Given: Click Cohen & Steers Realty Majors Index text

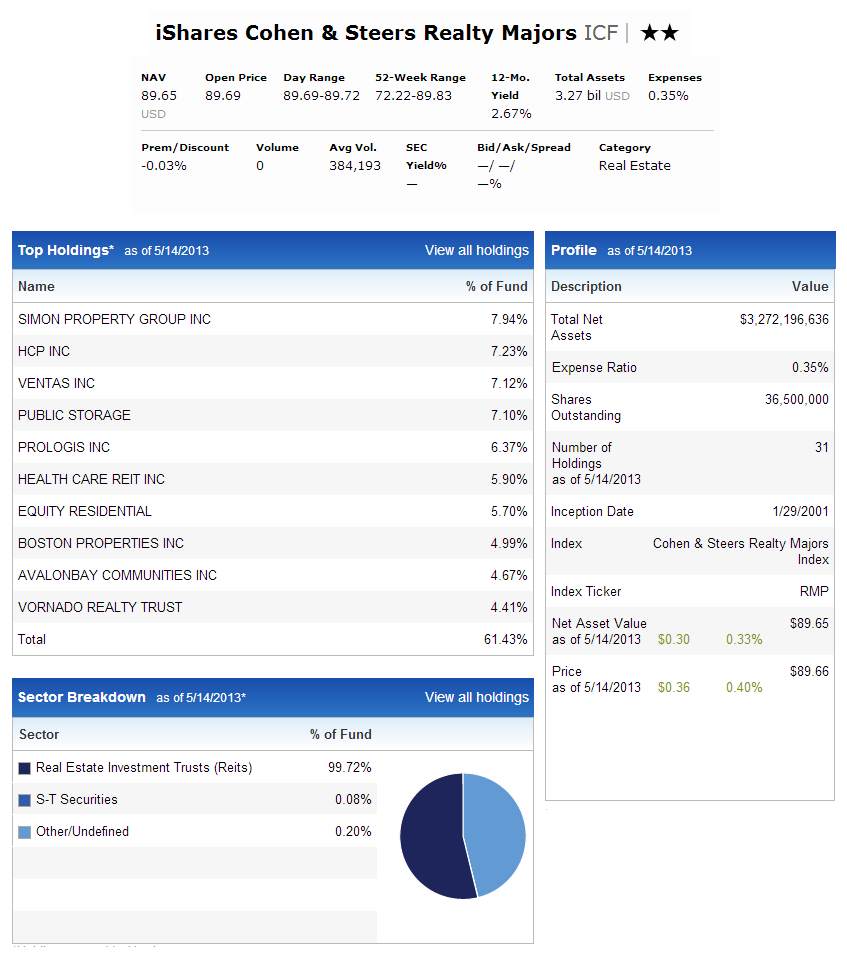Looking at the screenshot, I should [x=740, y=551].
